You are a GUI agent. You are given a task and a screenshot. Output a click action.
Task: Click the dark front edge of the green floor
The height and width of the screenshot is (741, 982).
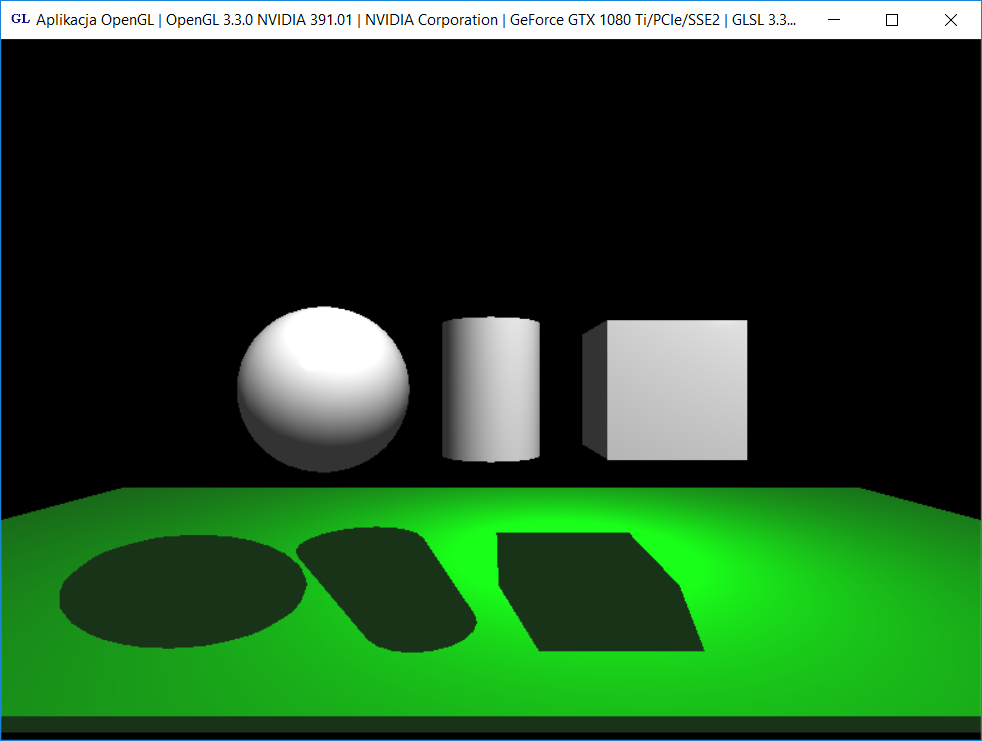click(490, 724)
